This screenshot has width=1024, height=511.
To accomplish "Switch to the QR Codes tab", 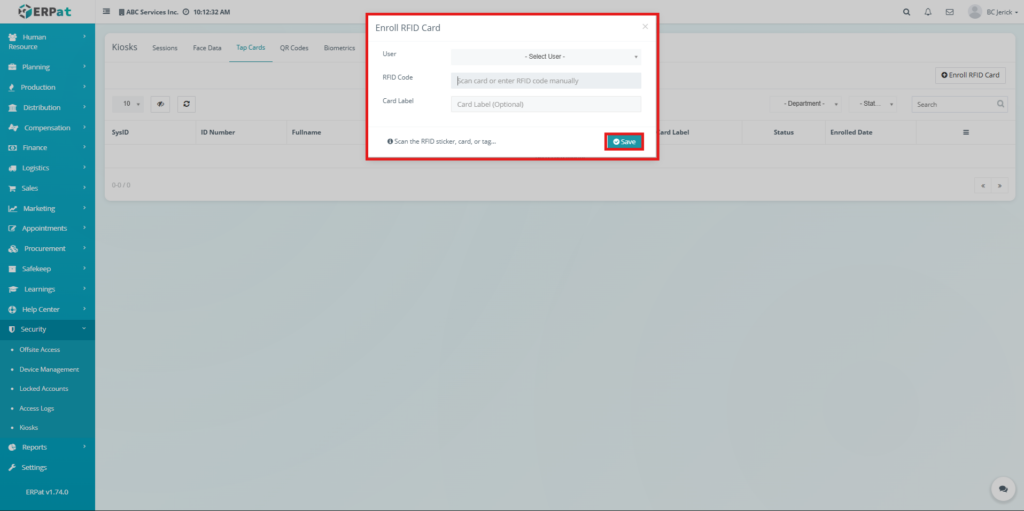I will (294, 48).
